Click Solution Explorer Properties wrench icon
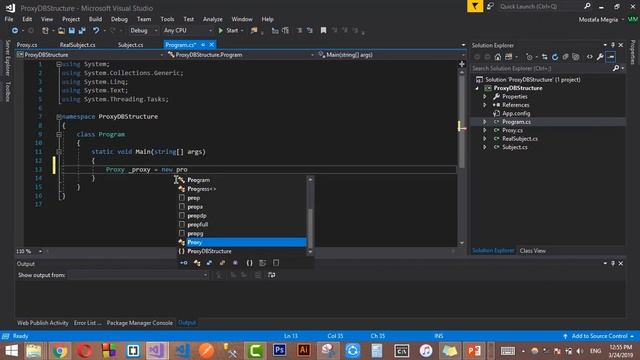 [x=600, y=57]
